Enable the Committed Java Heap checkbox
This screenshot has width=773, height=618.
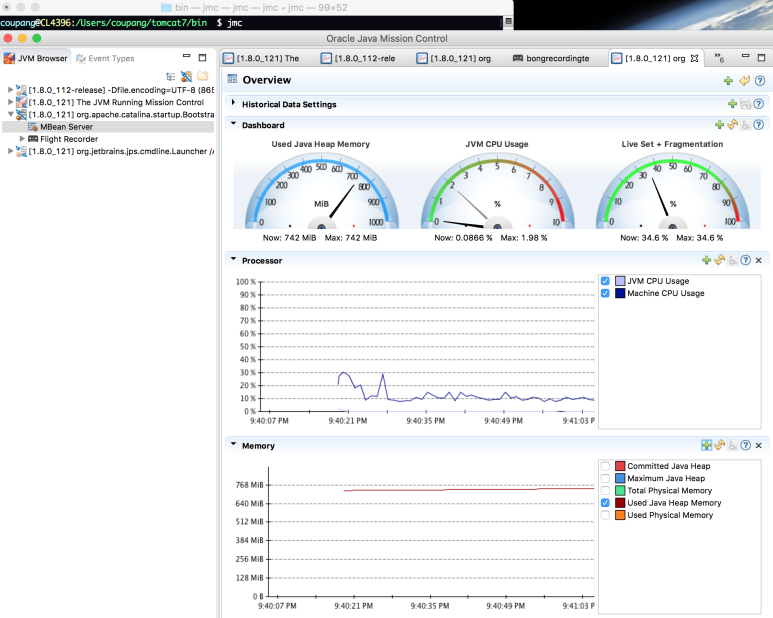click(x=605, y=466)
